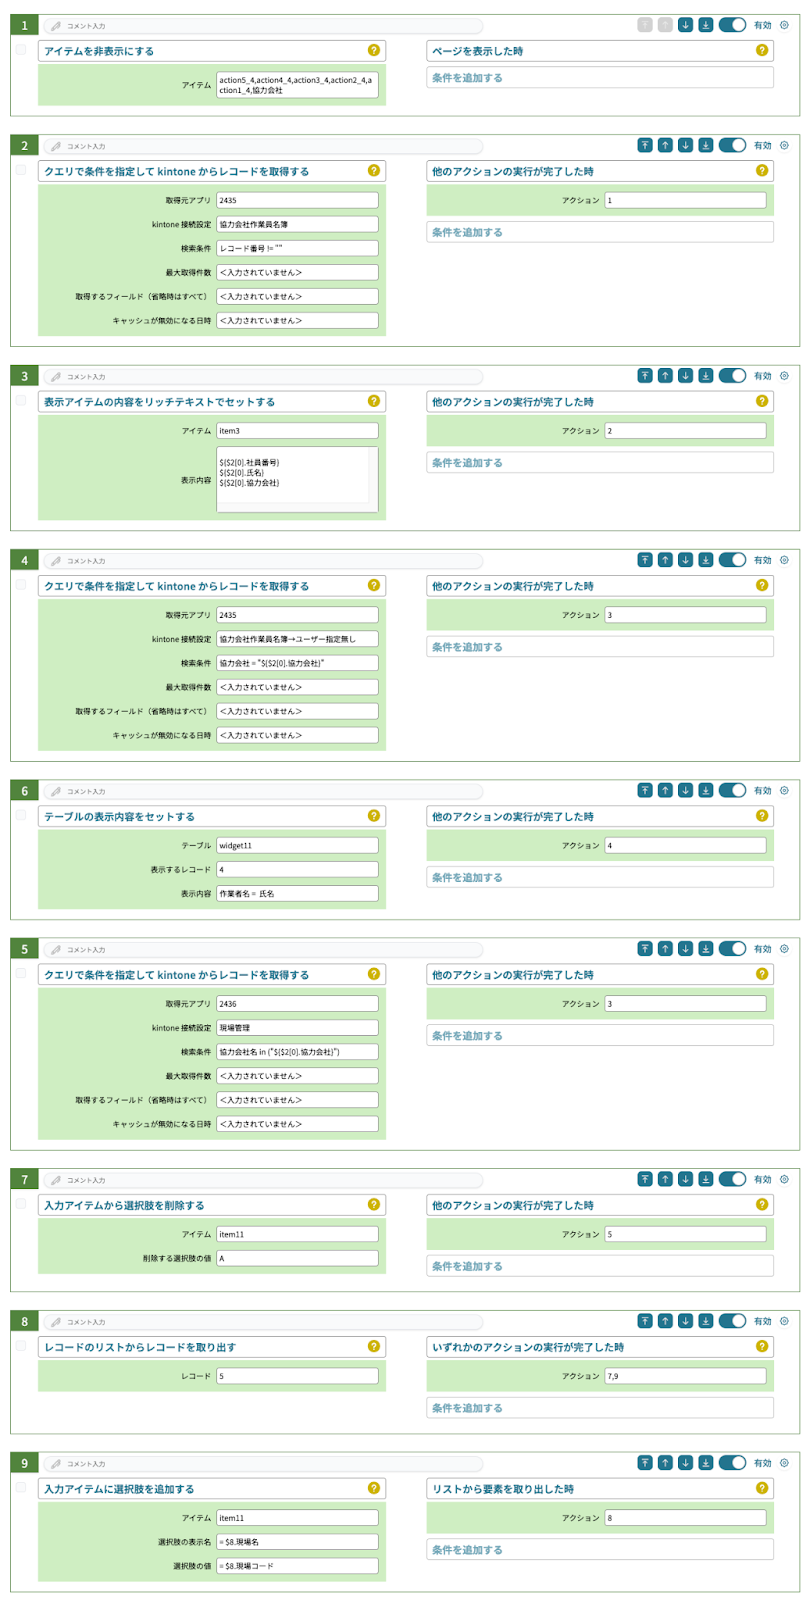The image size is (810, 1600).
Task: Click comment input field of action 5
Action: pos(263,949)
